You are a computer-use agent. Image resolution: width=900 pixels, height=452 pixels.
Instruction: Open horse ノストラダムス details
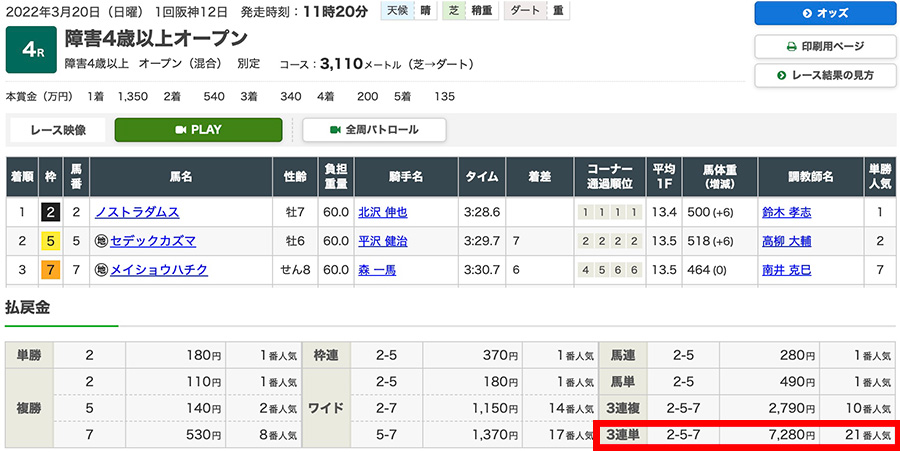[137, 212]
